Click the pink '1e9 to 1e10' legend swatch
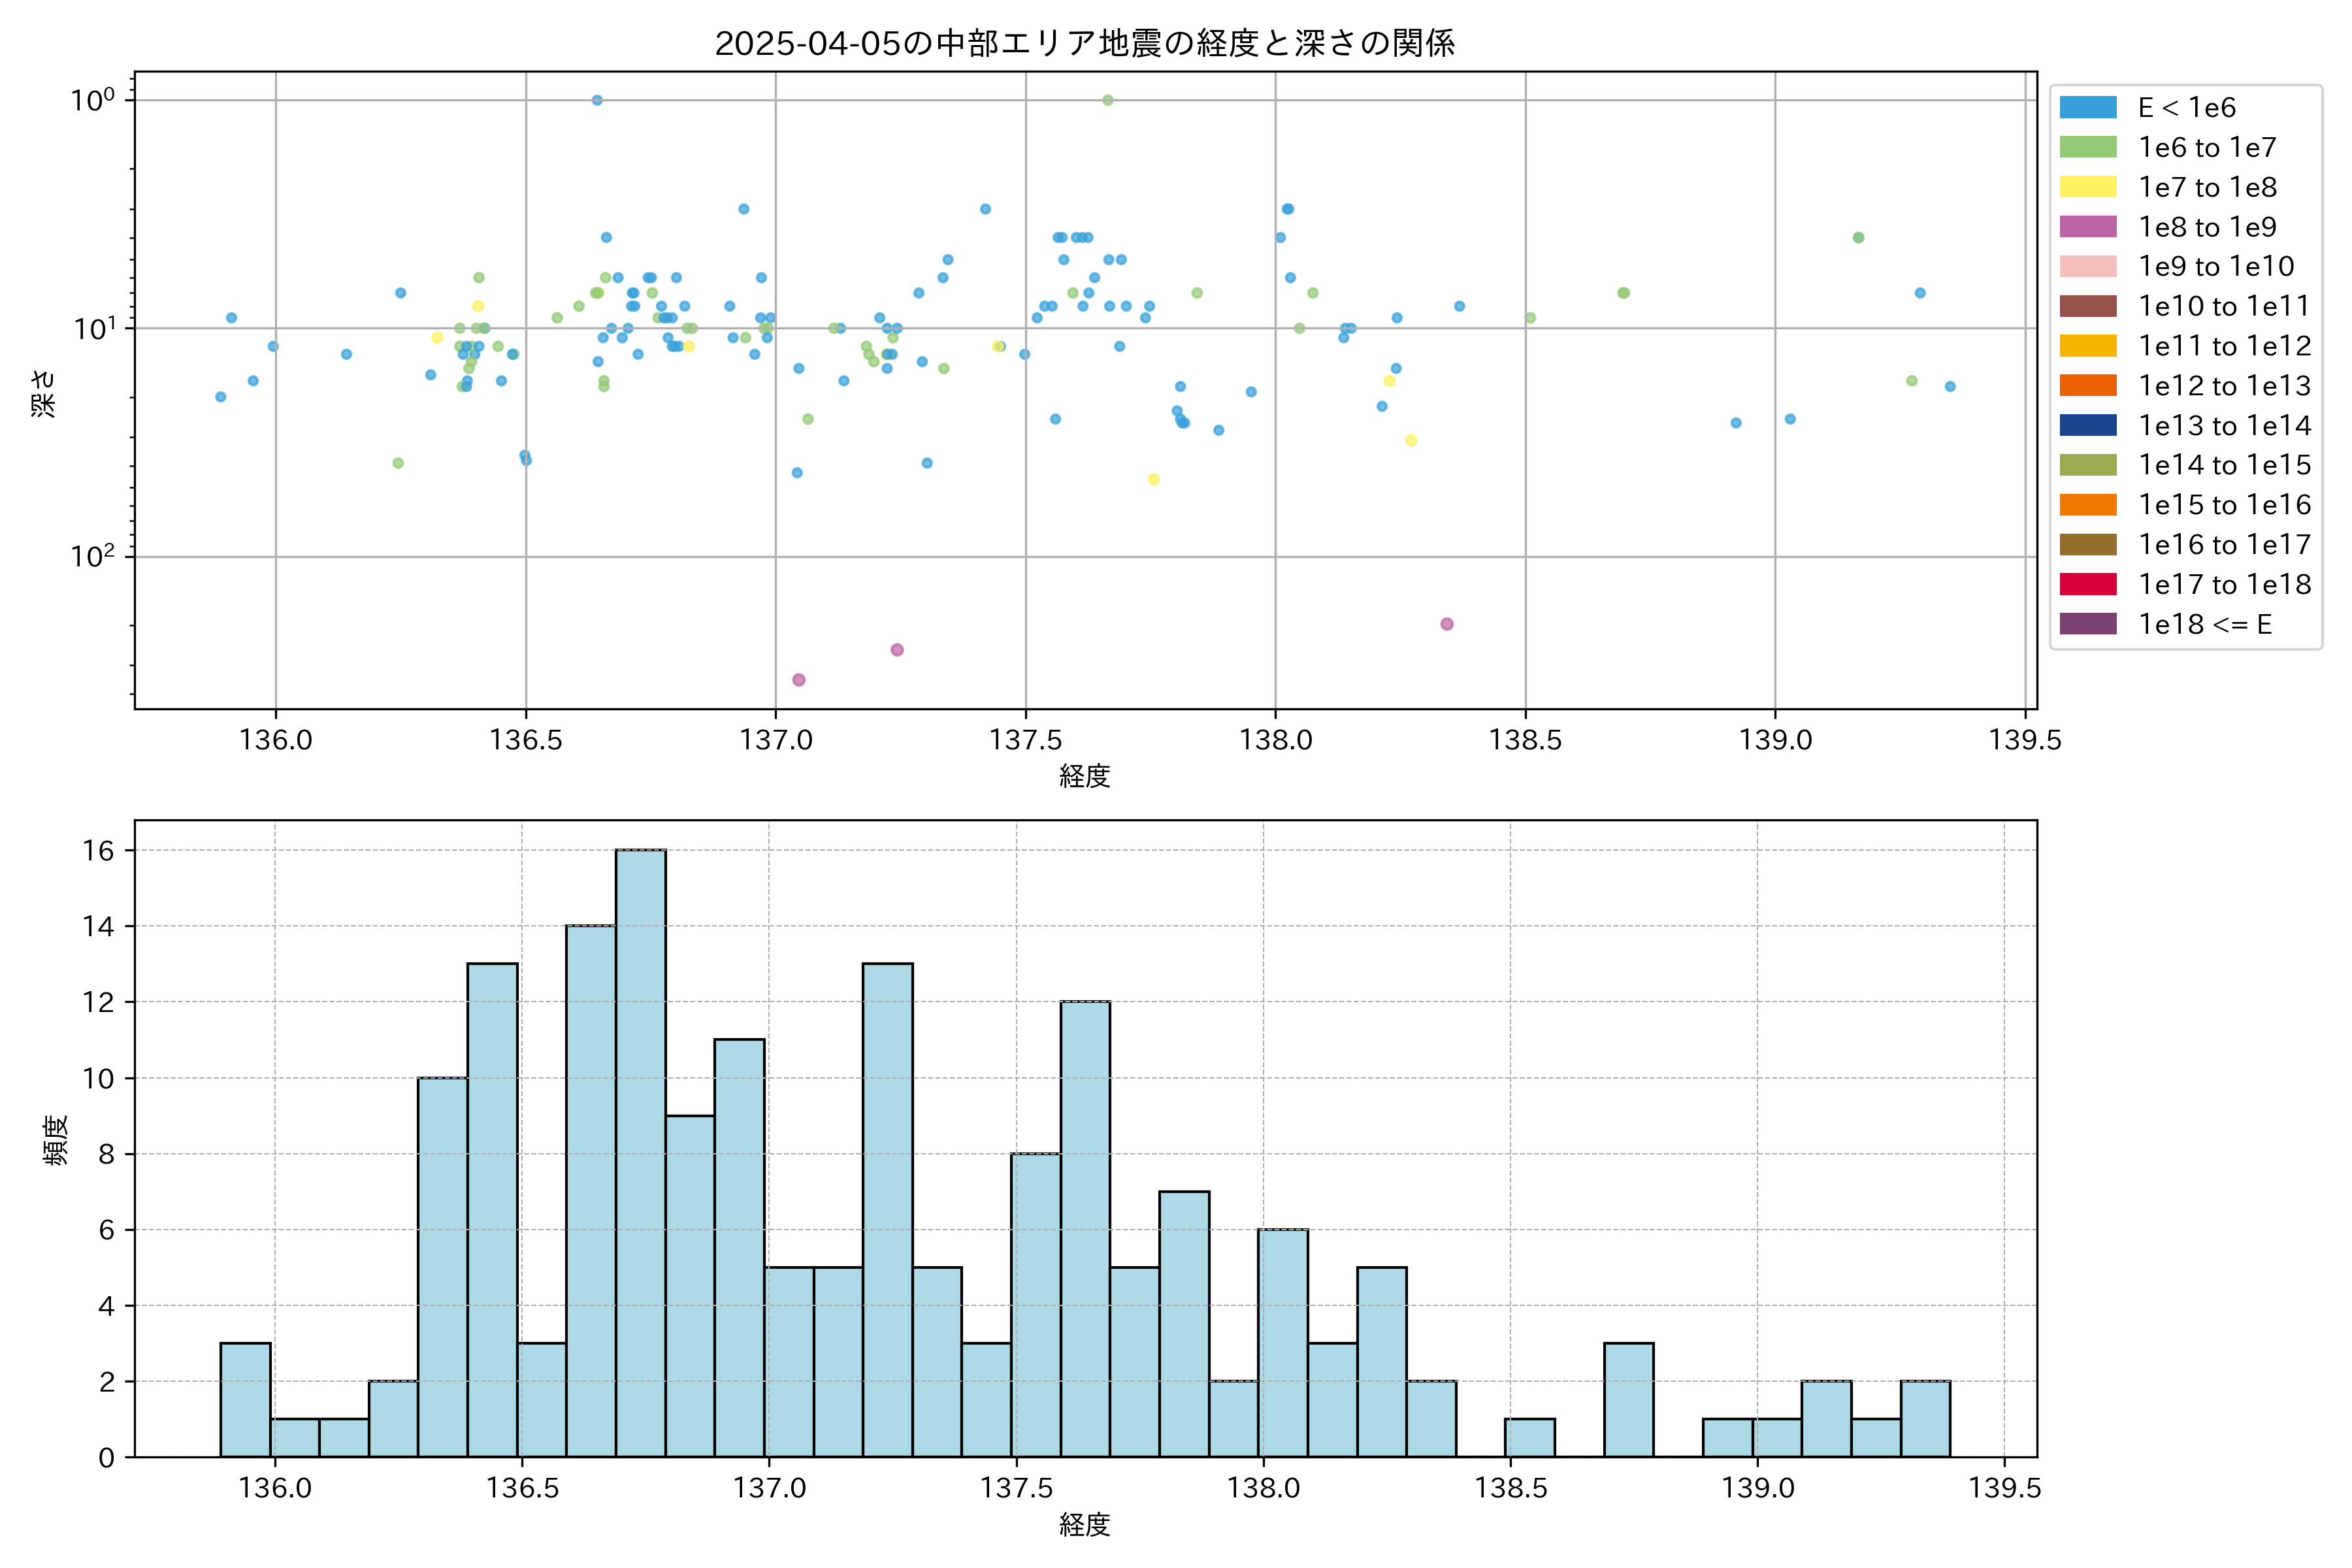The width and height of the screenshot is (2352, 1568). pyautogui.click(x=2087, y=267)
